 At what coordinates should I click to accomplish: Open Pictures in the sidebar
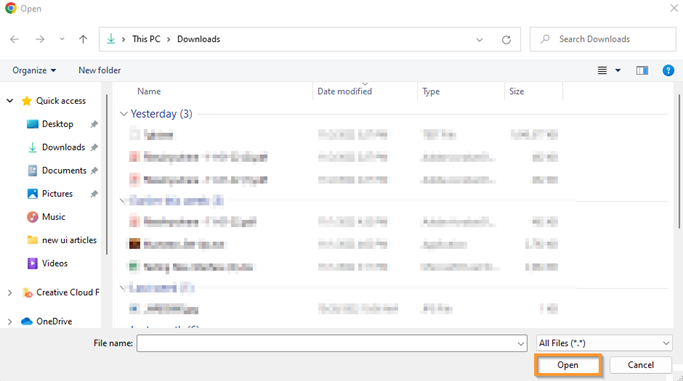point(57,194)
